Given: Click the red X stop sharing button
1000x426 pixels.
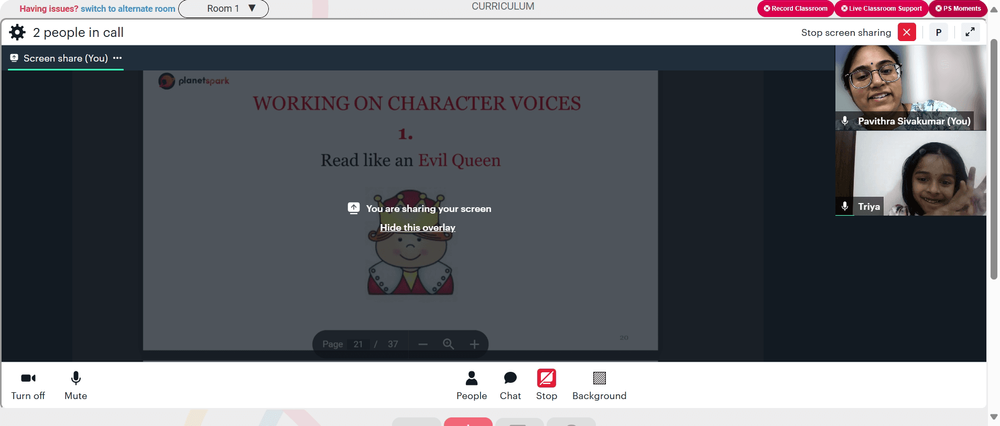Looking at the screenshot, I should click(906, 32).
